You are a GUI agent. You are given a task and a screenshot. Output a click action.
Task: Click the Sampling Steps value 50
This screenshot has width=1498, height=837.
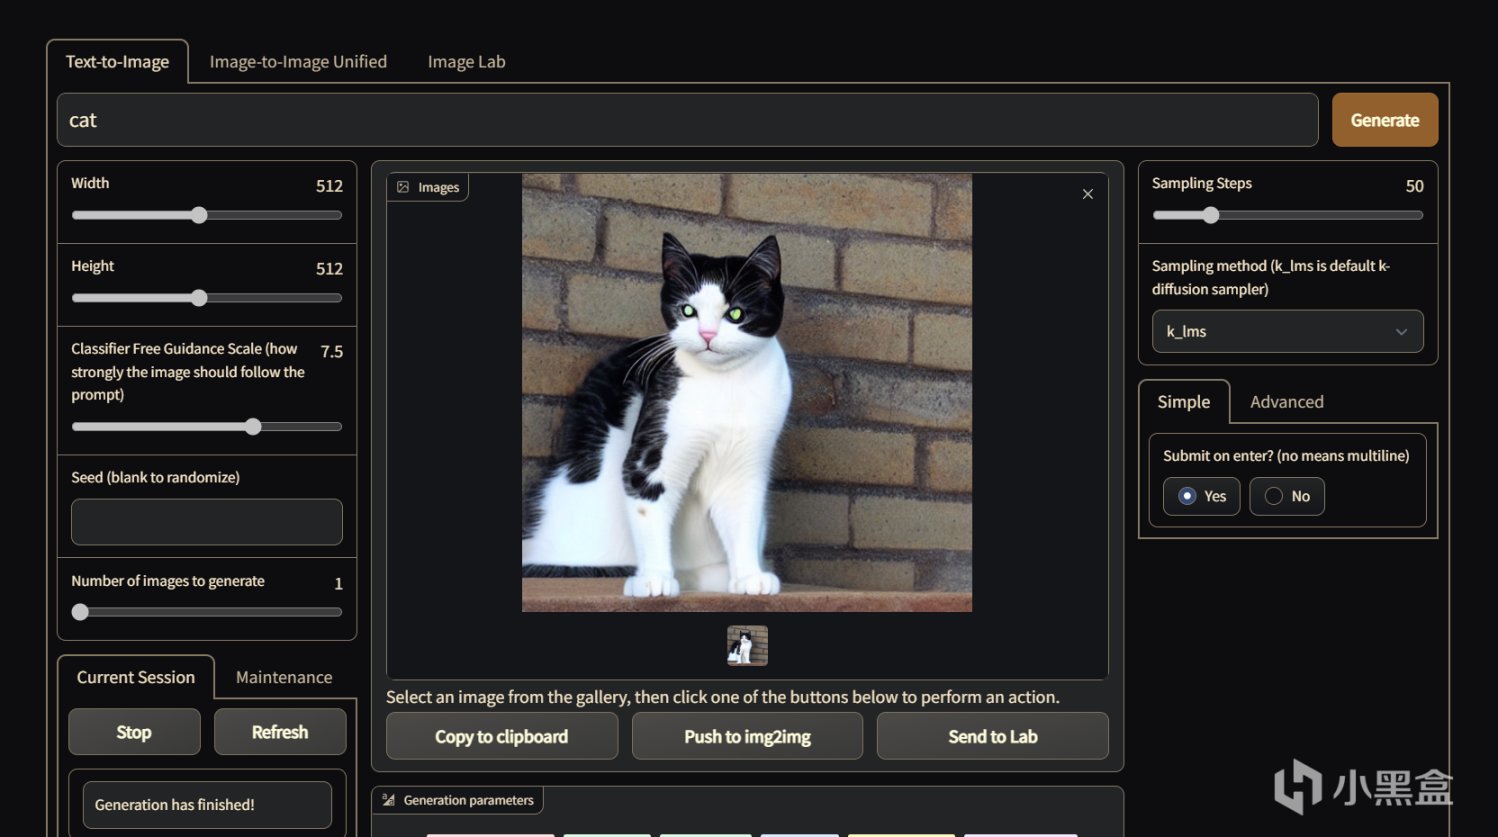(x=1414, y=186)
